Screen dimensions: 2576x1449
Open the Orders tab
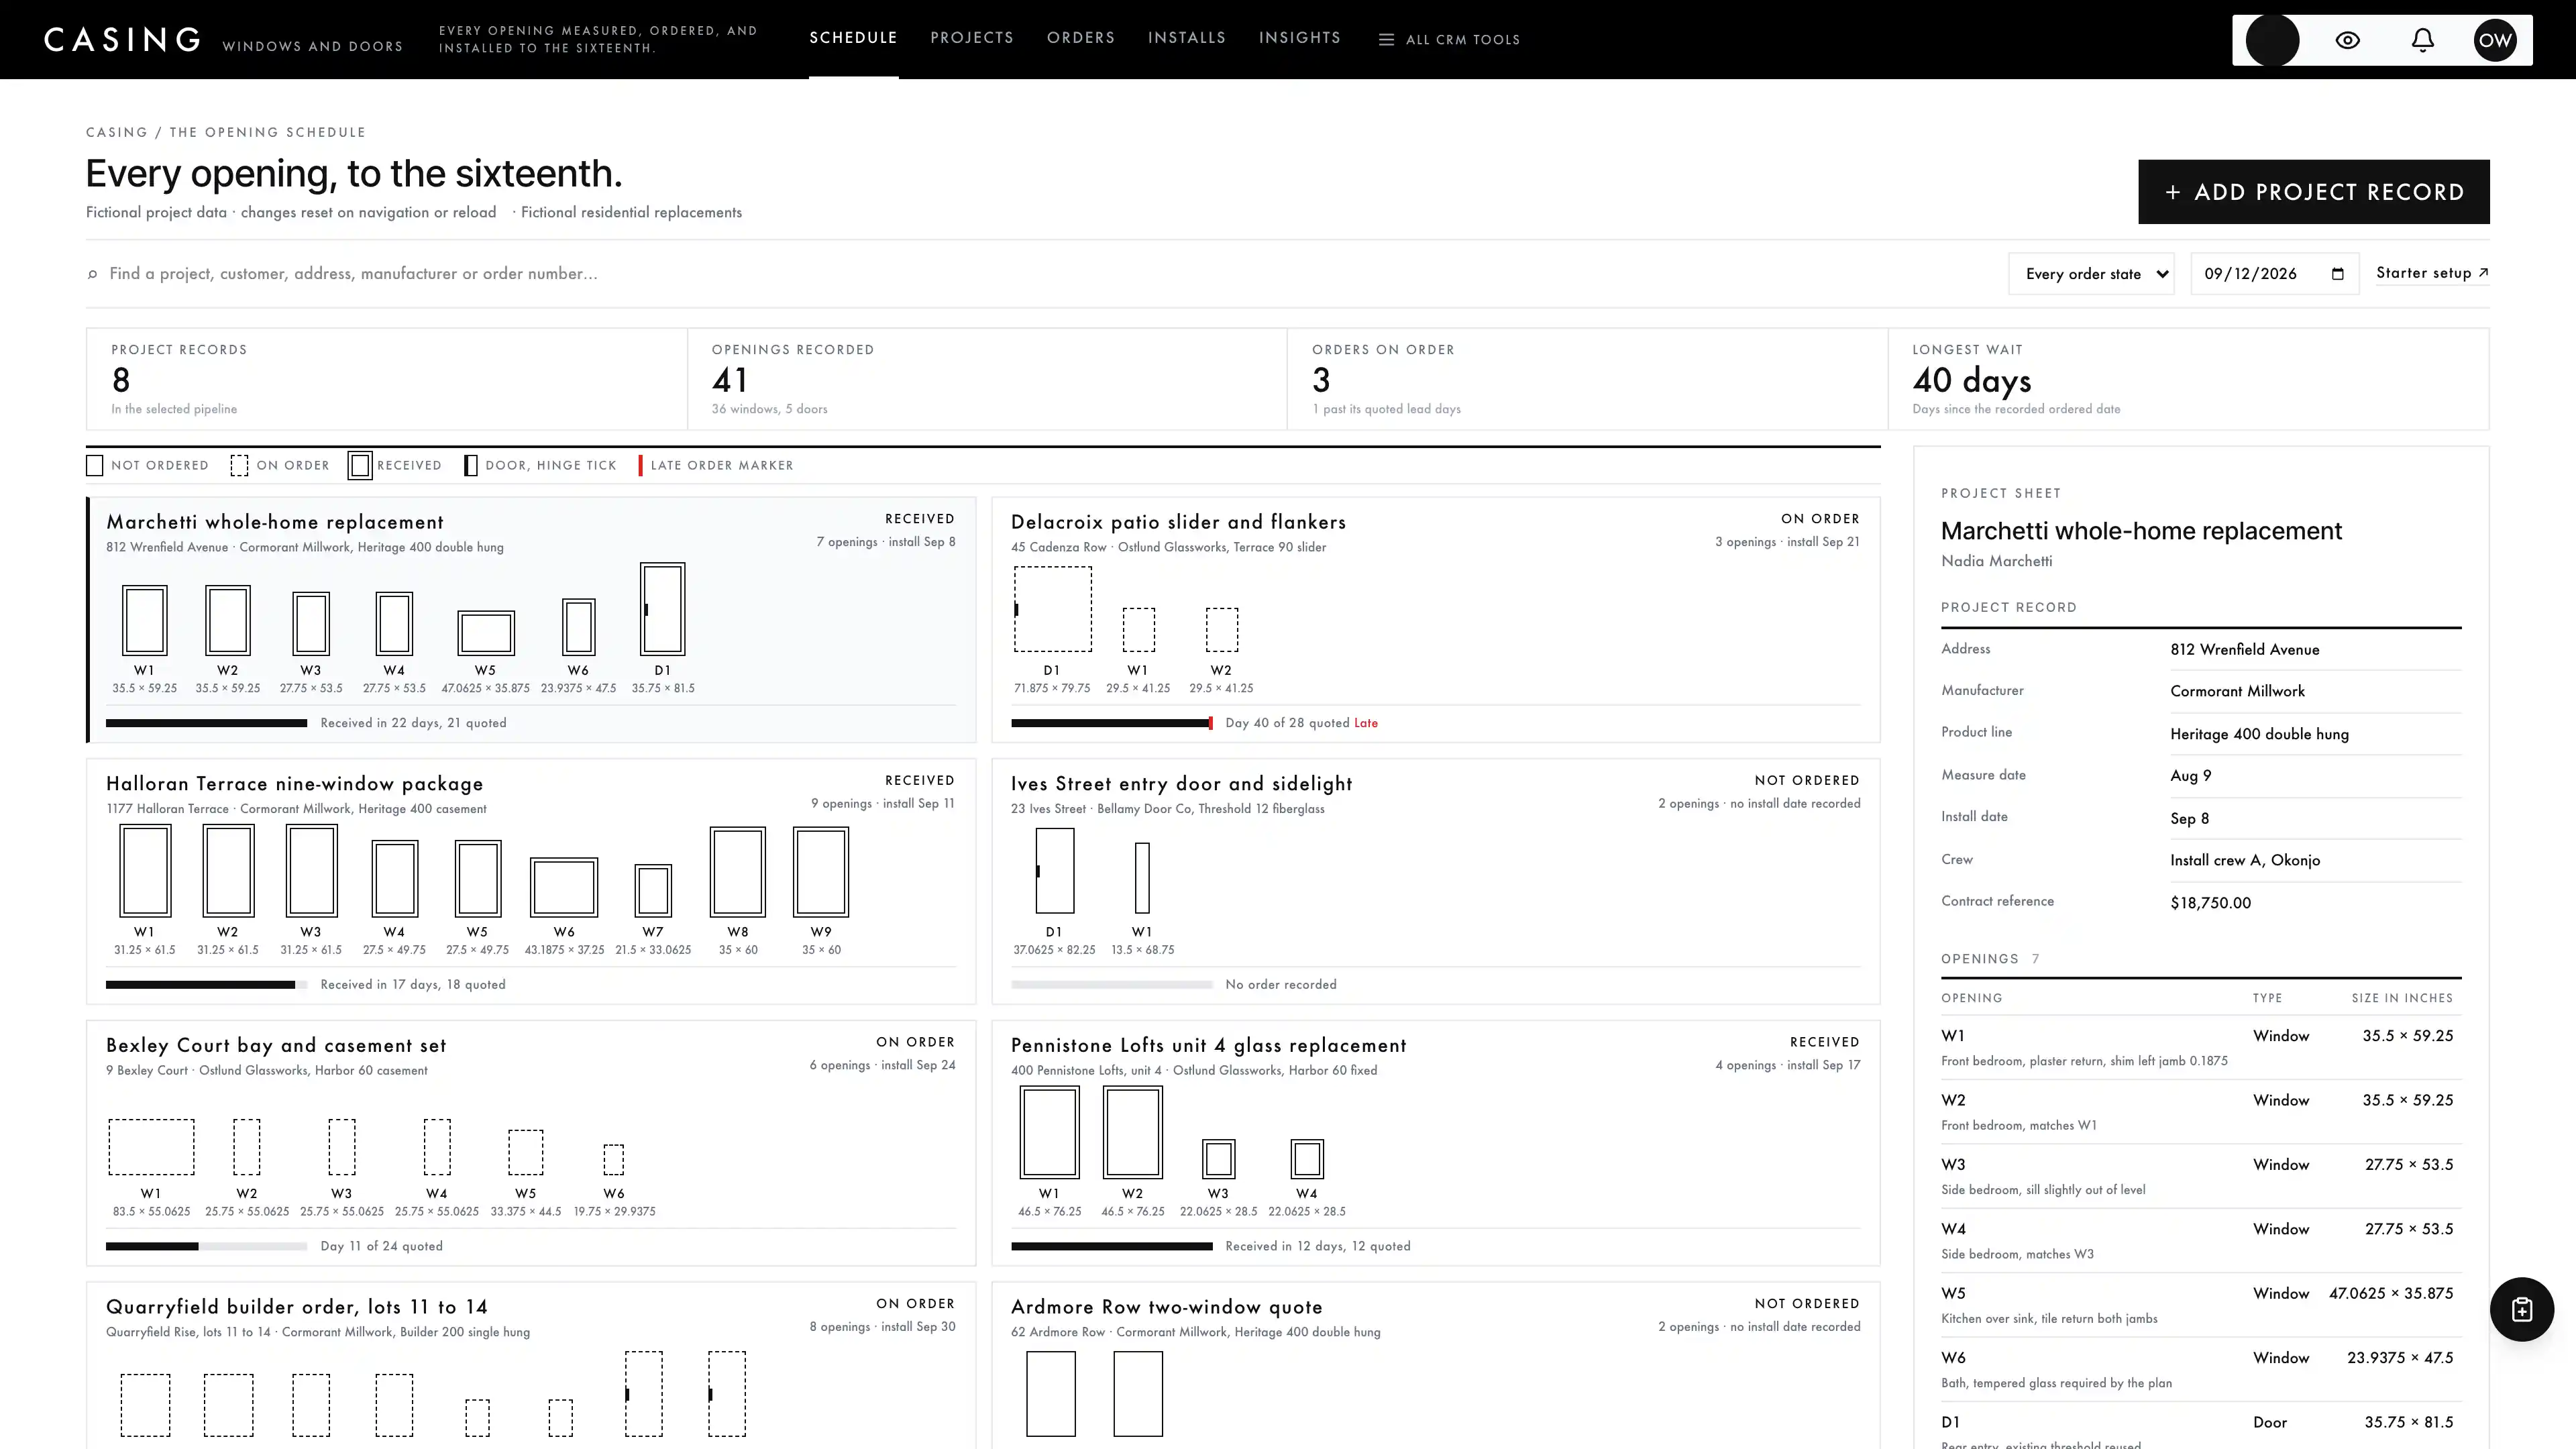(1081, 38)
